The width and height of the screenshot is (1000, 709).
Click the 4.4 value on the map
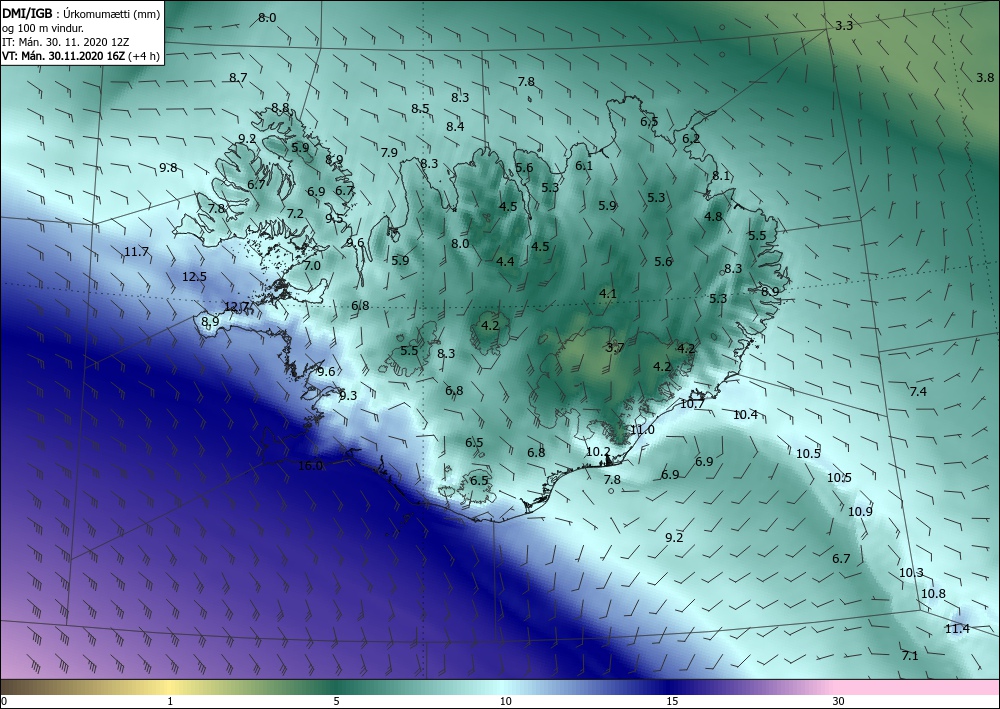505,261
